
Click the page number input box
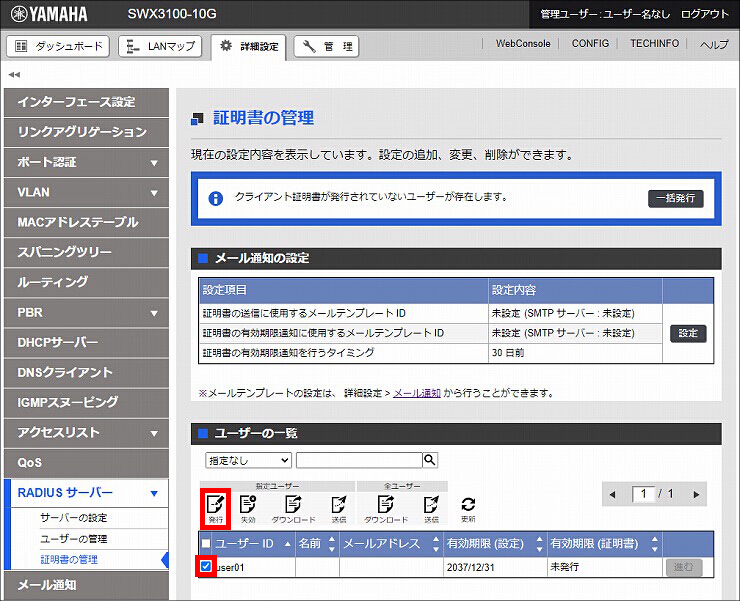coord(643,494)
